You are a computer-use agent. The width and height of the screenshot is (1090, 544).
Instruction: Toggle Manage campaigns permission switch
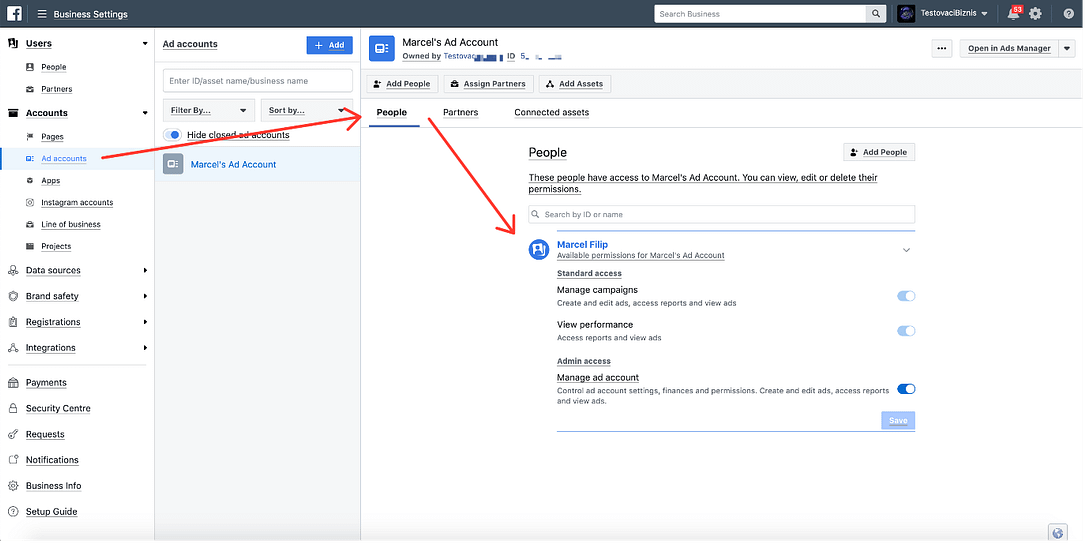pos(906,296)
